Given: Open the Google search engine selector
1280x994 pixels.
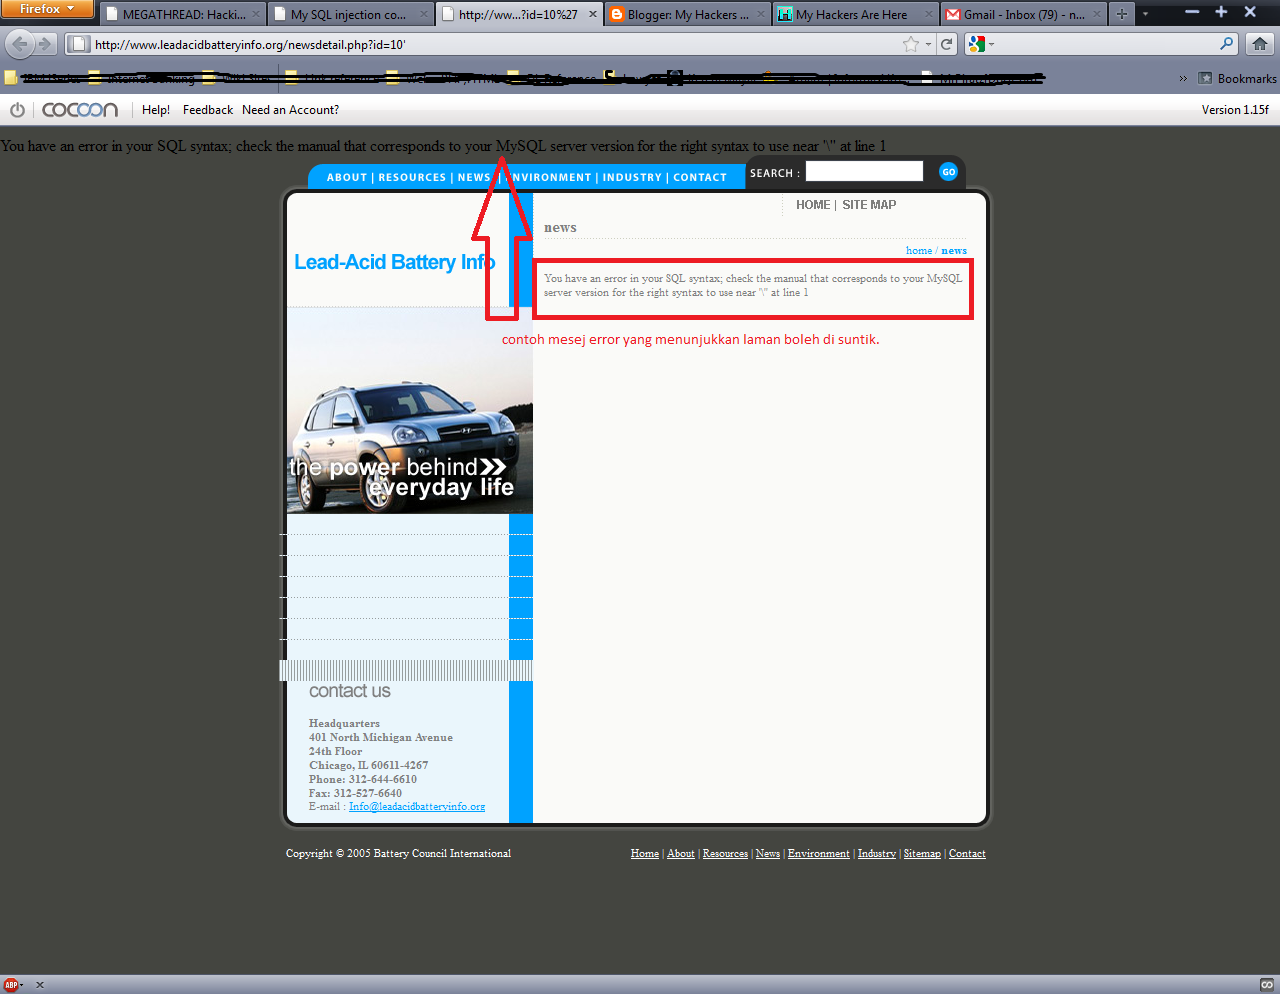Looking at the screenshot, I should coord(980,44).
